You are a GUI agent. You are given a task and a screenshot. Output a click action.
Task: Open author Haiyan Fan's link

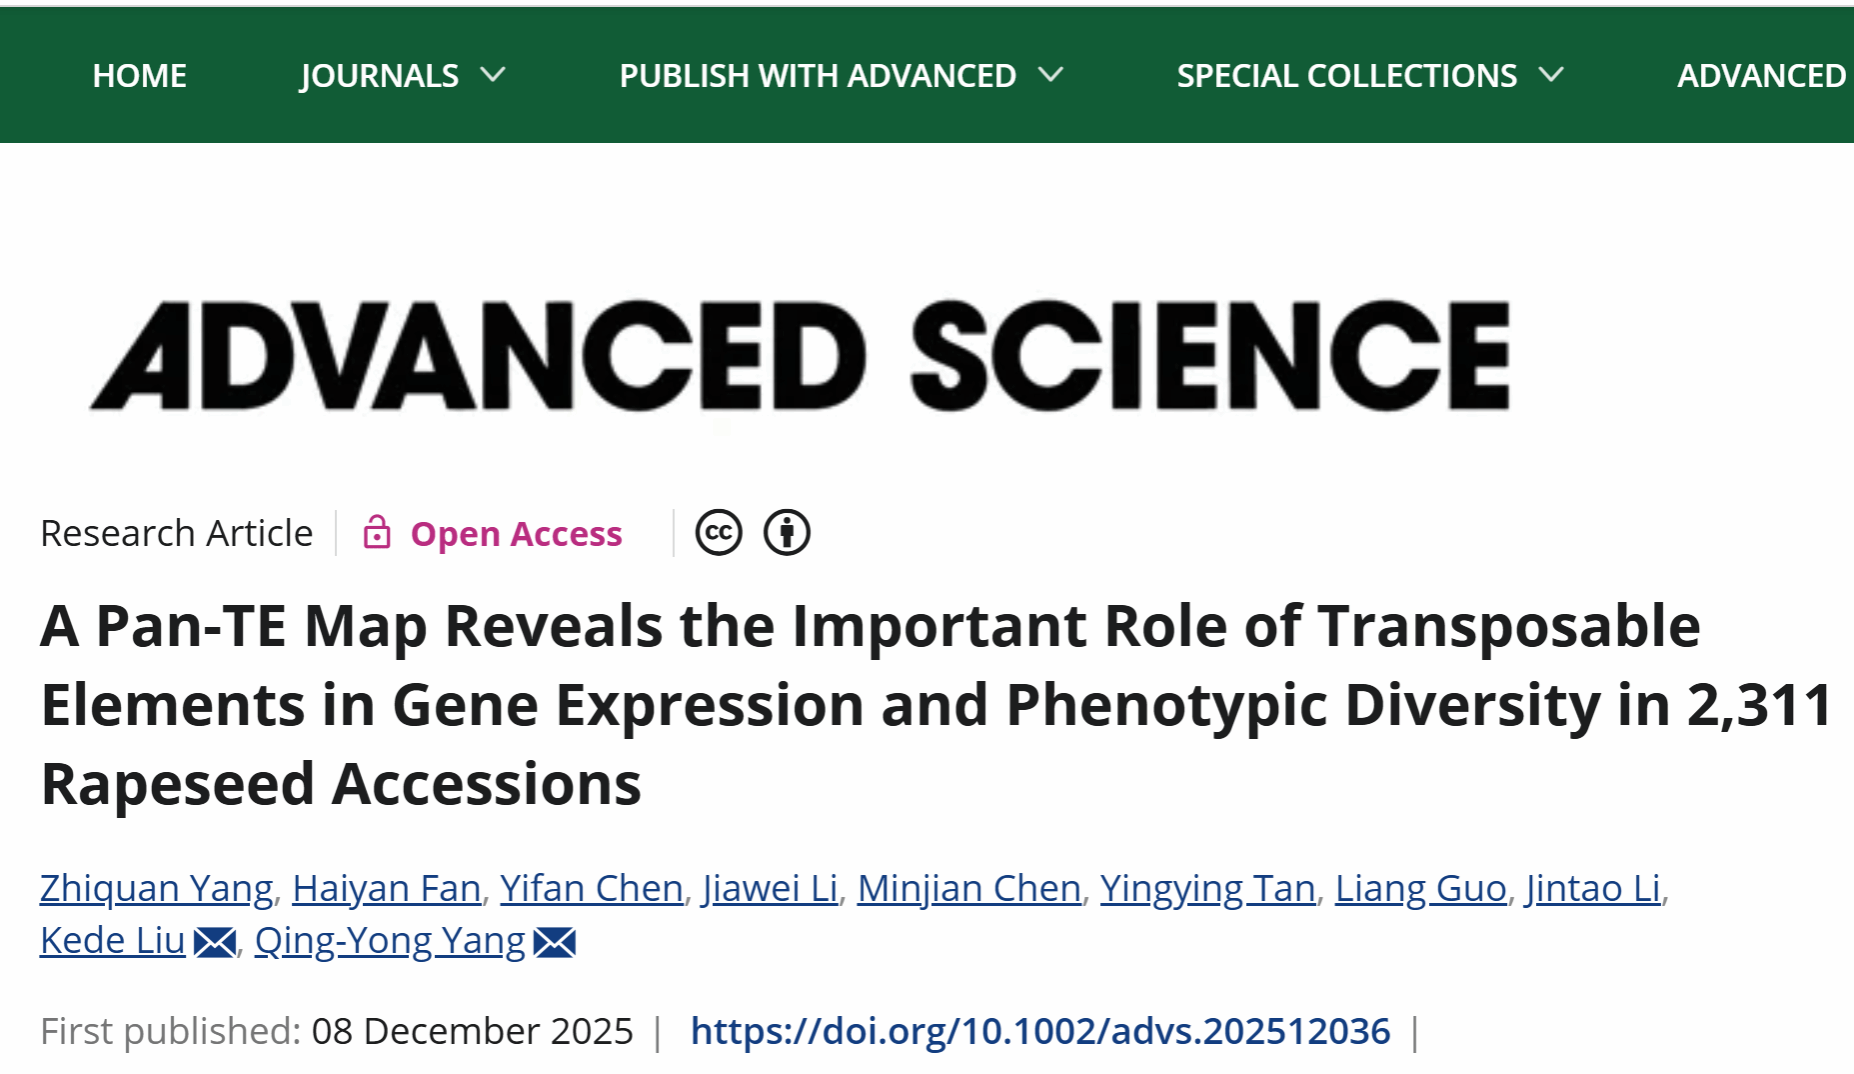[386, 888]
